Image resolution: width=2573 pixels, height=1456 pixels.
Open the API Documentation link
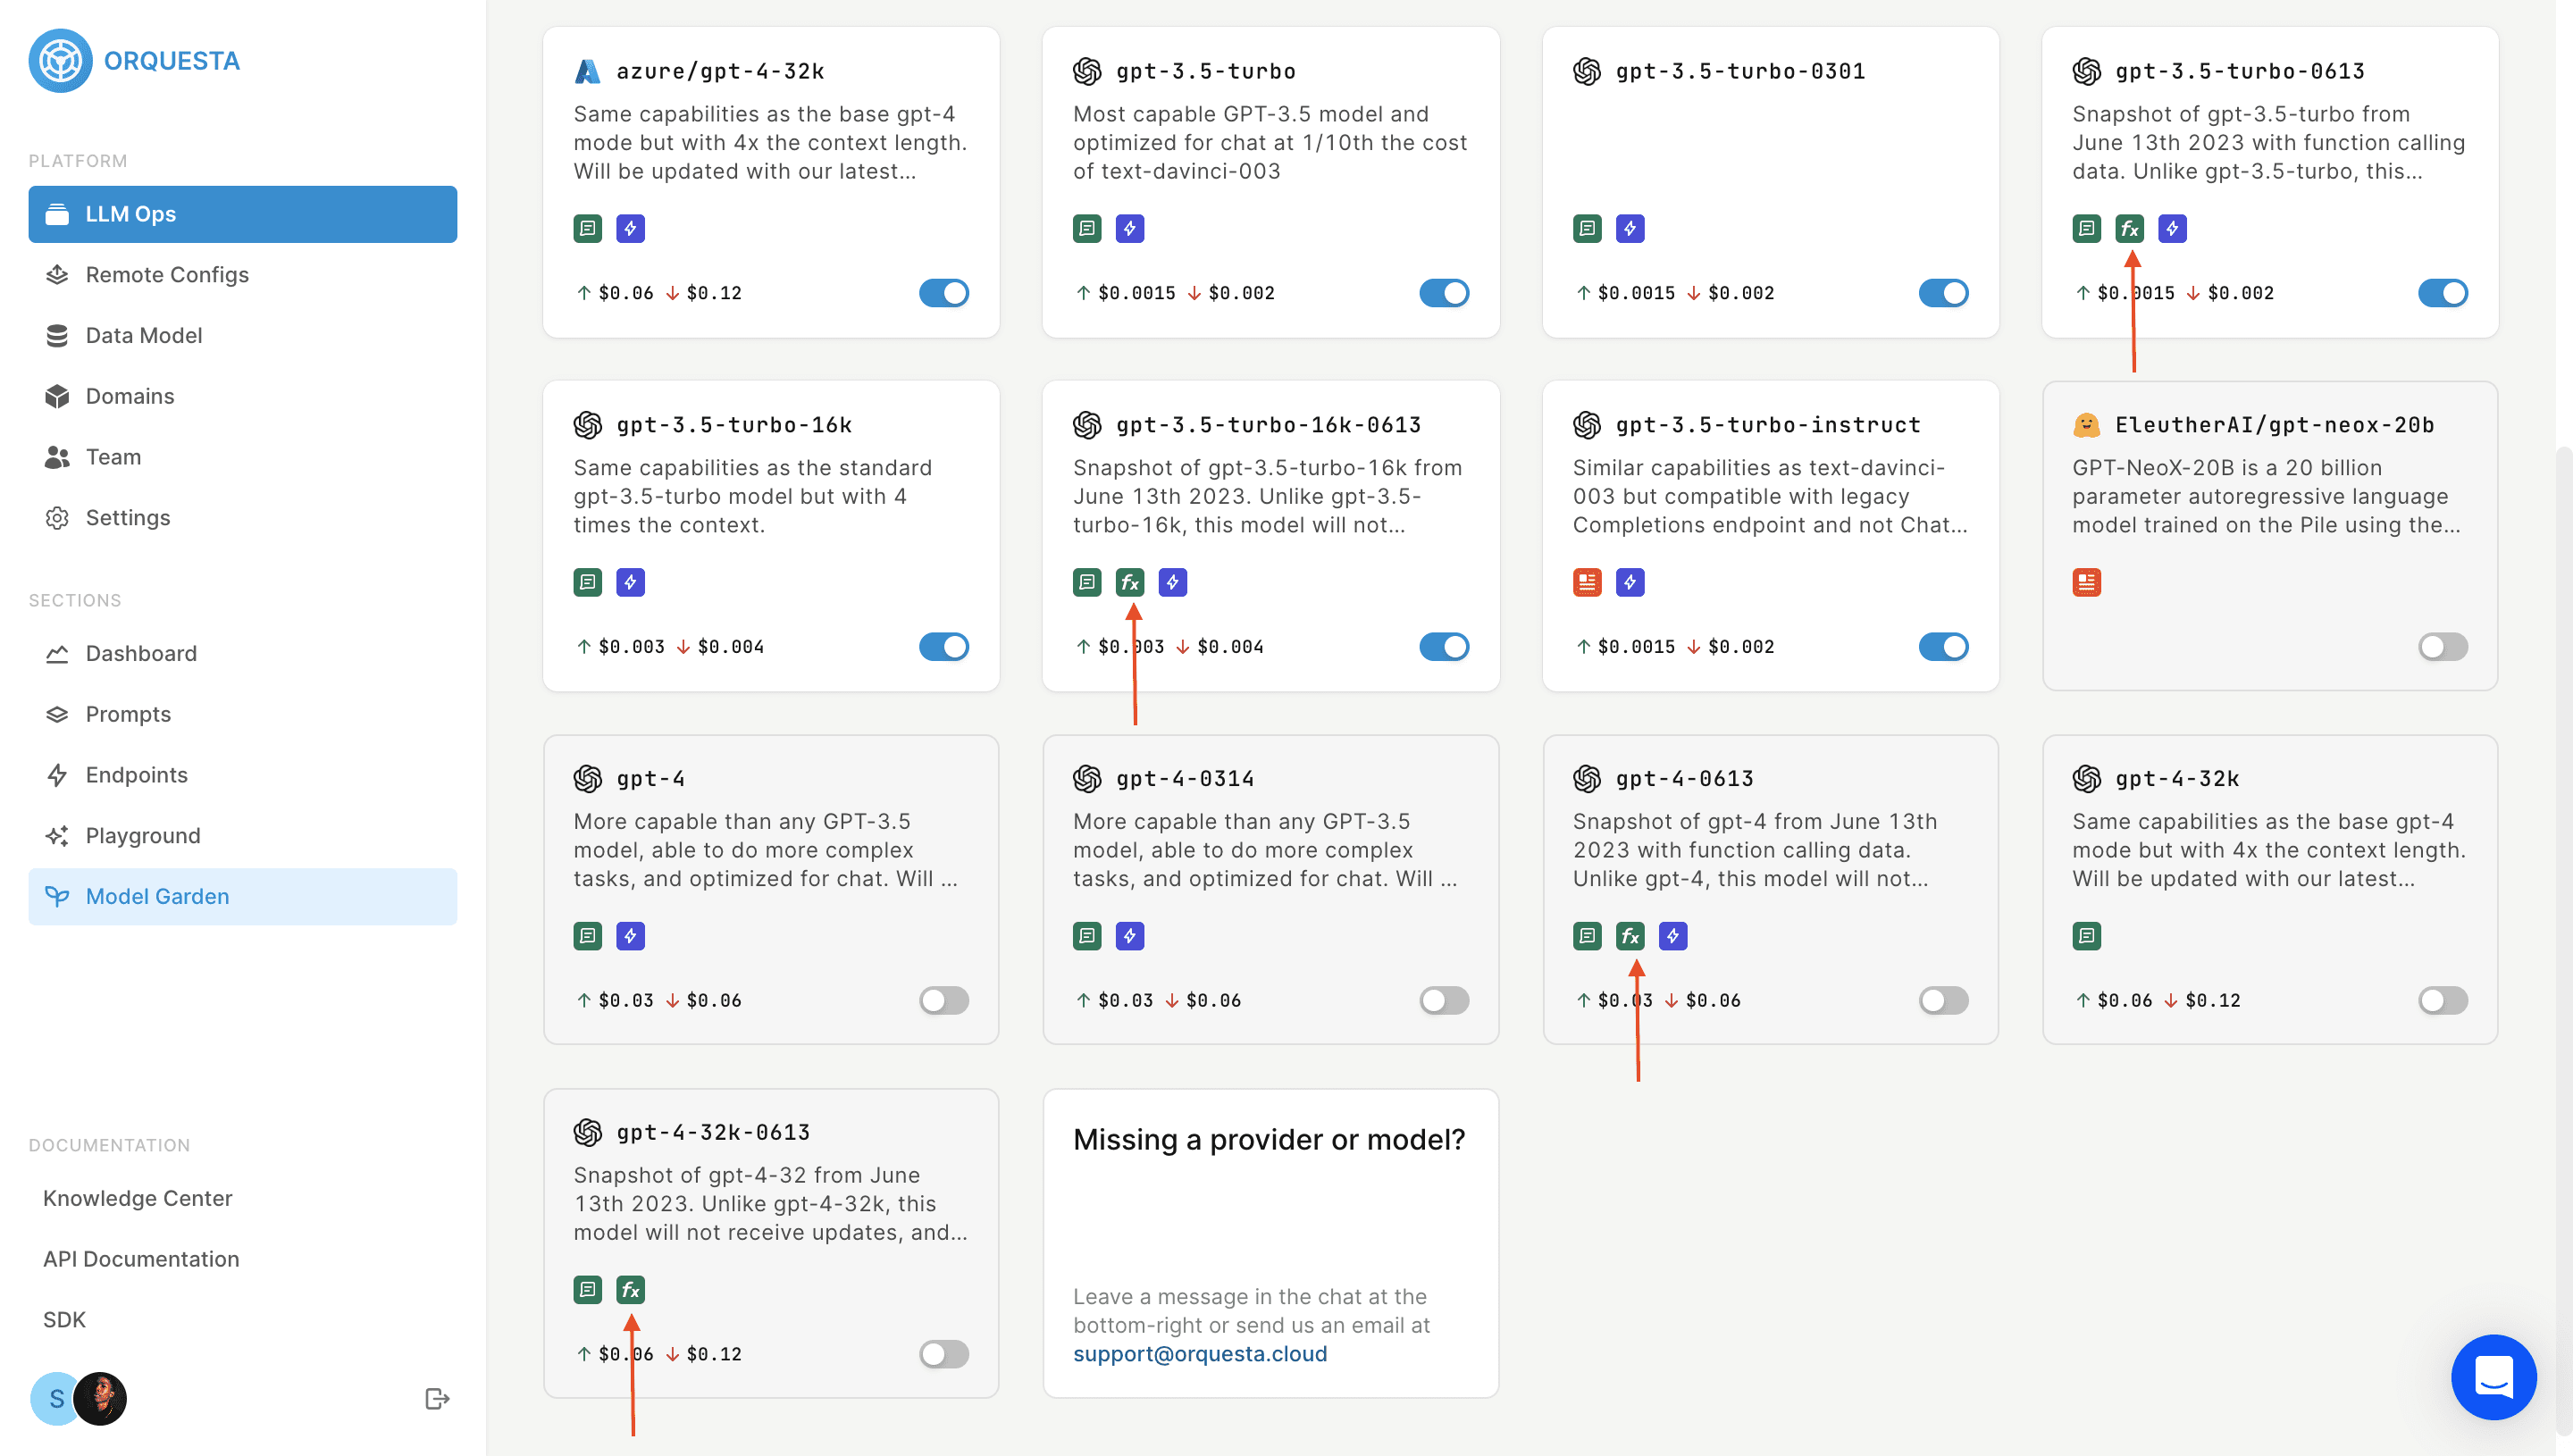point(141,1259)
